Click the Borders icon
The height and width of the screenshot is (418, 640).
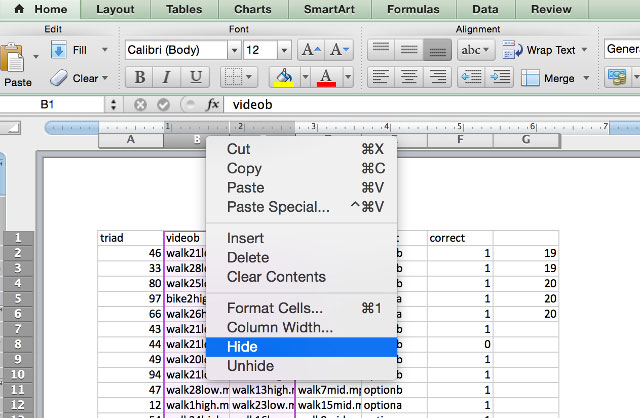point(234,77)
